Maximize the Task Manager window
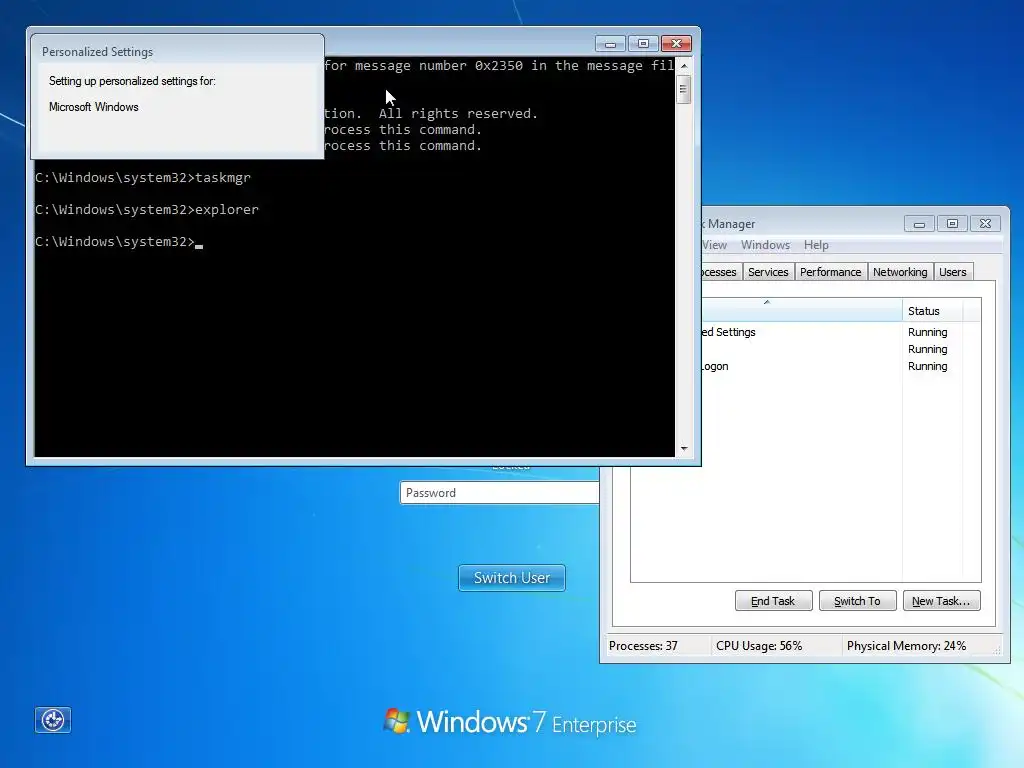1024x768 pixels. tap(952, 224)
